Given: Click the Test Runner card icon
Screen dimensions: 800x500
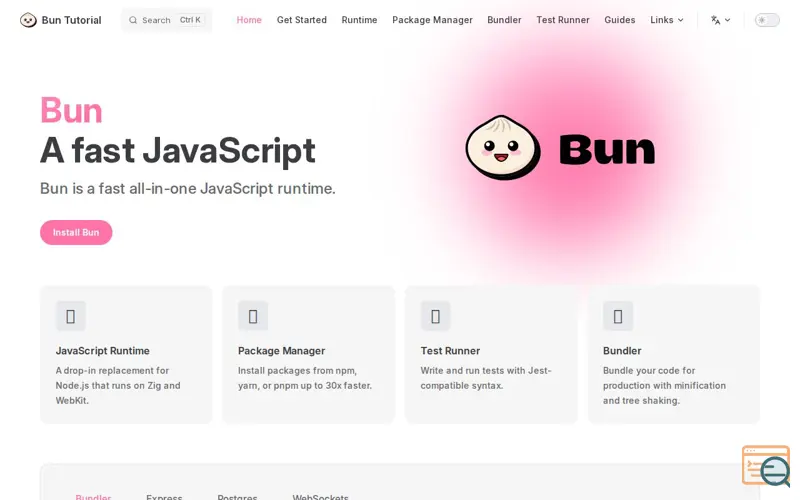Looking at the screenshot, I should point(435,316).
